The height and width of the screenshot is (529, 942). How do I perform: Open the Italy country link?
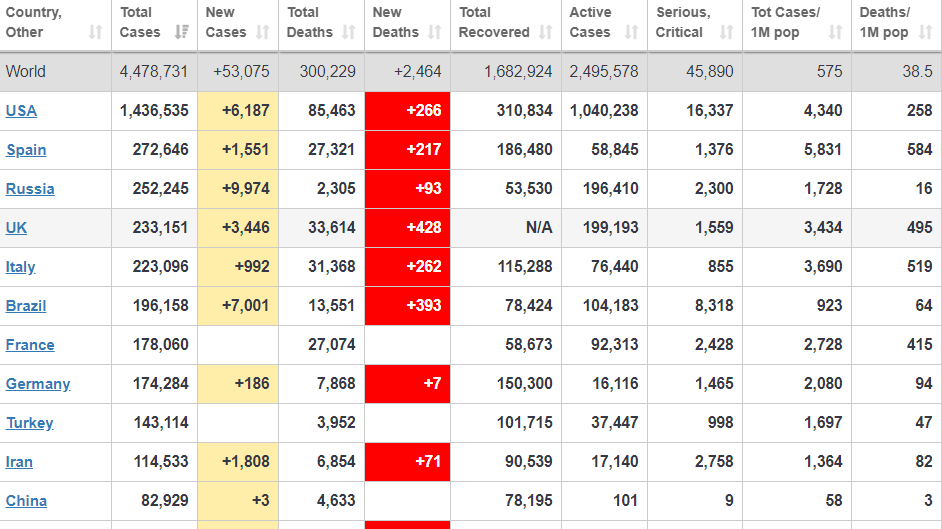[x=20, y=267]
